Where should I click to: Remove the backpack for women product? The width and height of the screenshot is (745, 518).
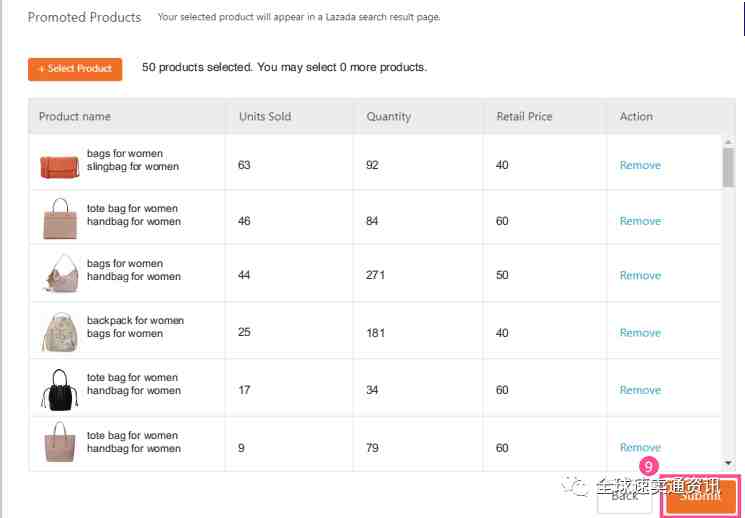pyautogui.click(x=640, y=333)
